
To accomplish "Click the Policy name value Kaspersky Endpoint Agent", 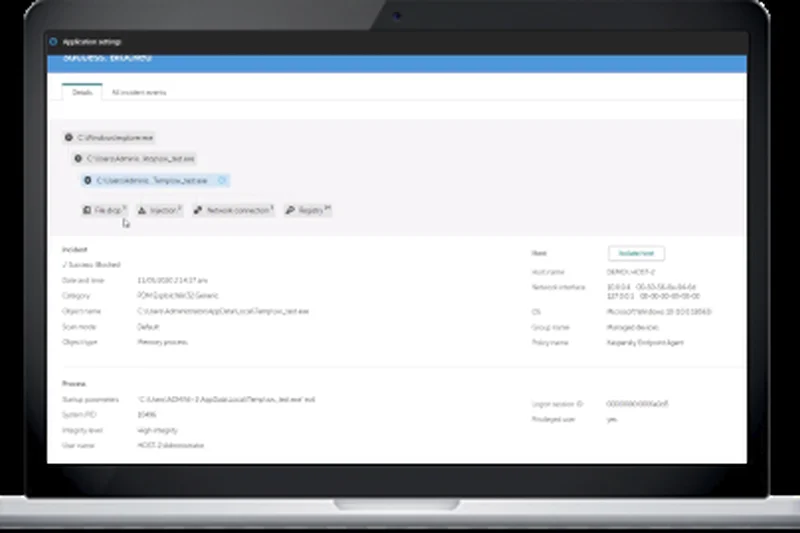I will (x=645, y=343).
